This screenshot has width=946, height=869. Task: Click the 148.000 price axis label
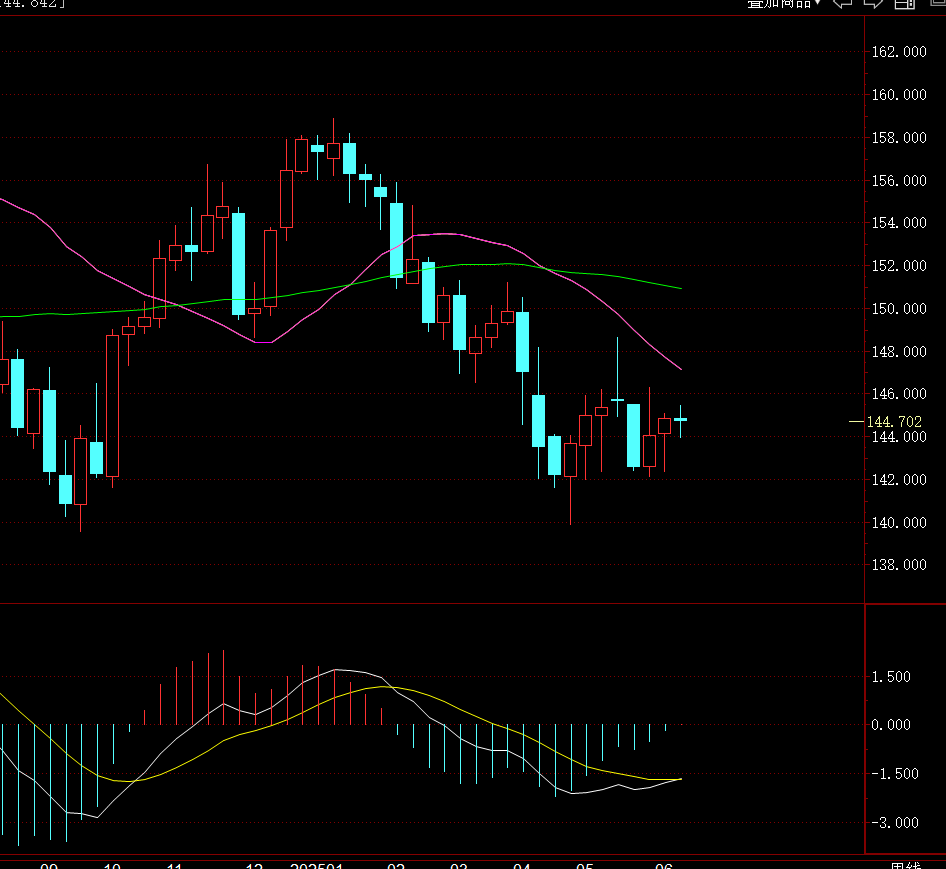899,351
